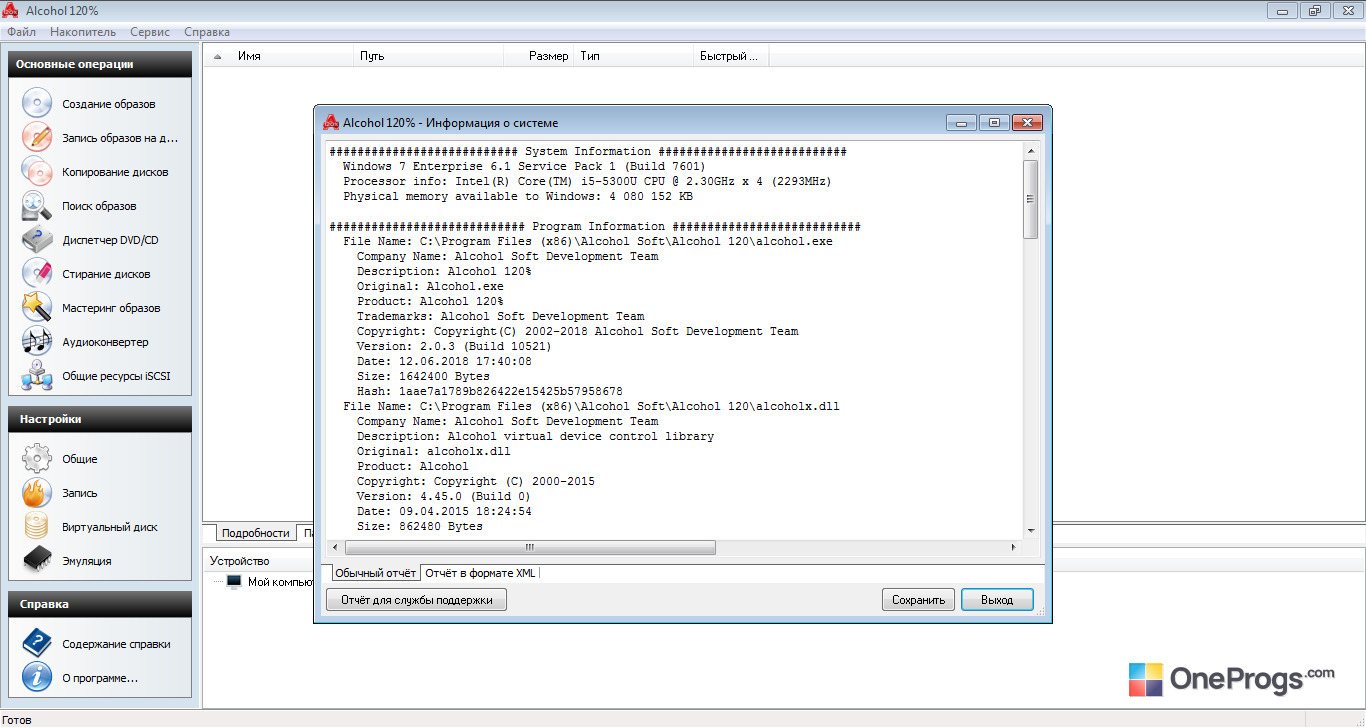The image size is (1366, 728).
Task: Click the Hash: 1aae7a1789b826422e15425b57958678 line
Action: pyautogui.click(x=490, y=391)
